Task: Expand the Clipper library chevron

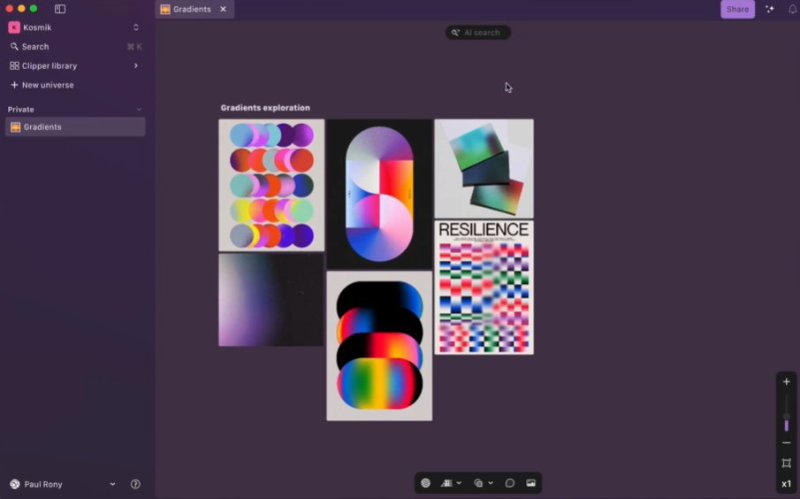Action: pos(136,66)
